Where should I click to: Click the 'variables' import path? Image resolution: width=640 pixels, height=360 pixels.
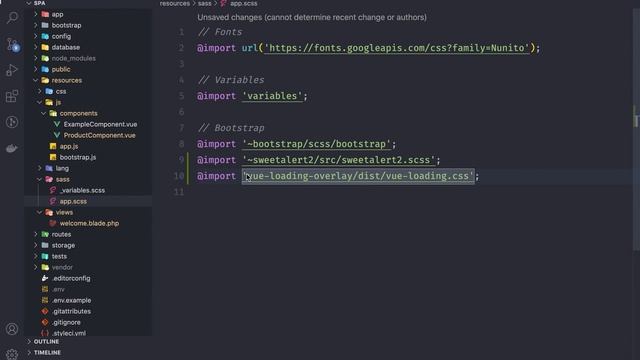tap(272, 96)
